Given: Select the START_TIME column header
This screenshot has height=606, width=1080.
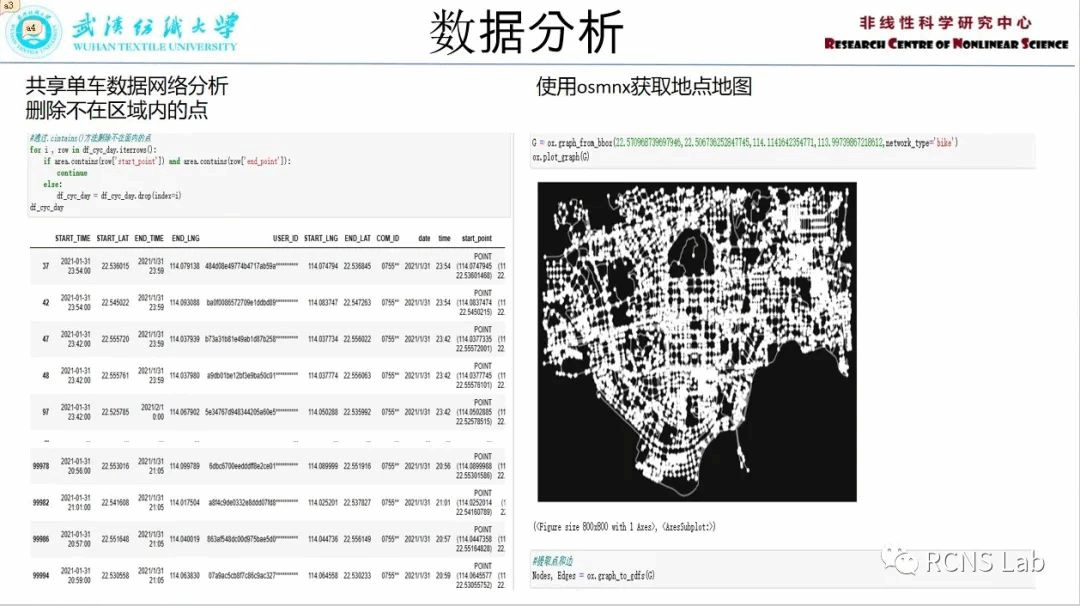Looking at the screenshot, I should (72, 238).
